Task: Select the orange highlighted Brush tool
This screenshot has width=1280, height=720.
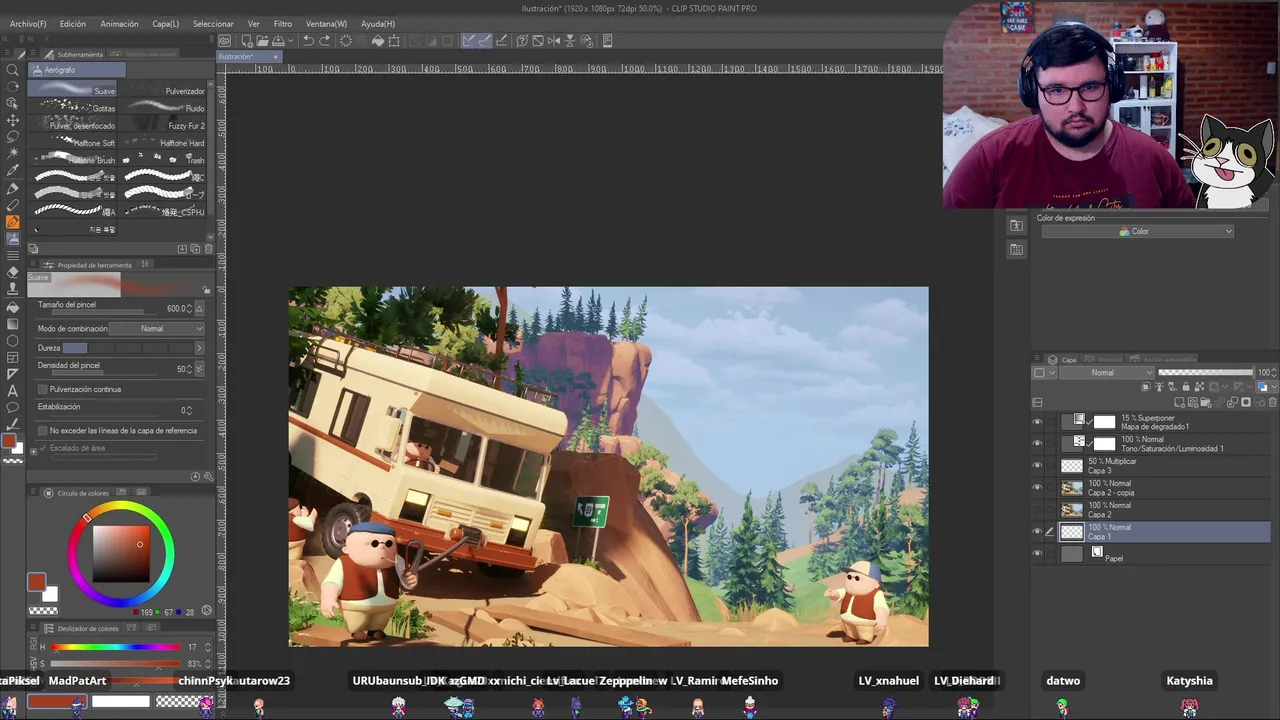Action: 13,224
